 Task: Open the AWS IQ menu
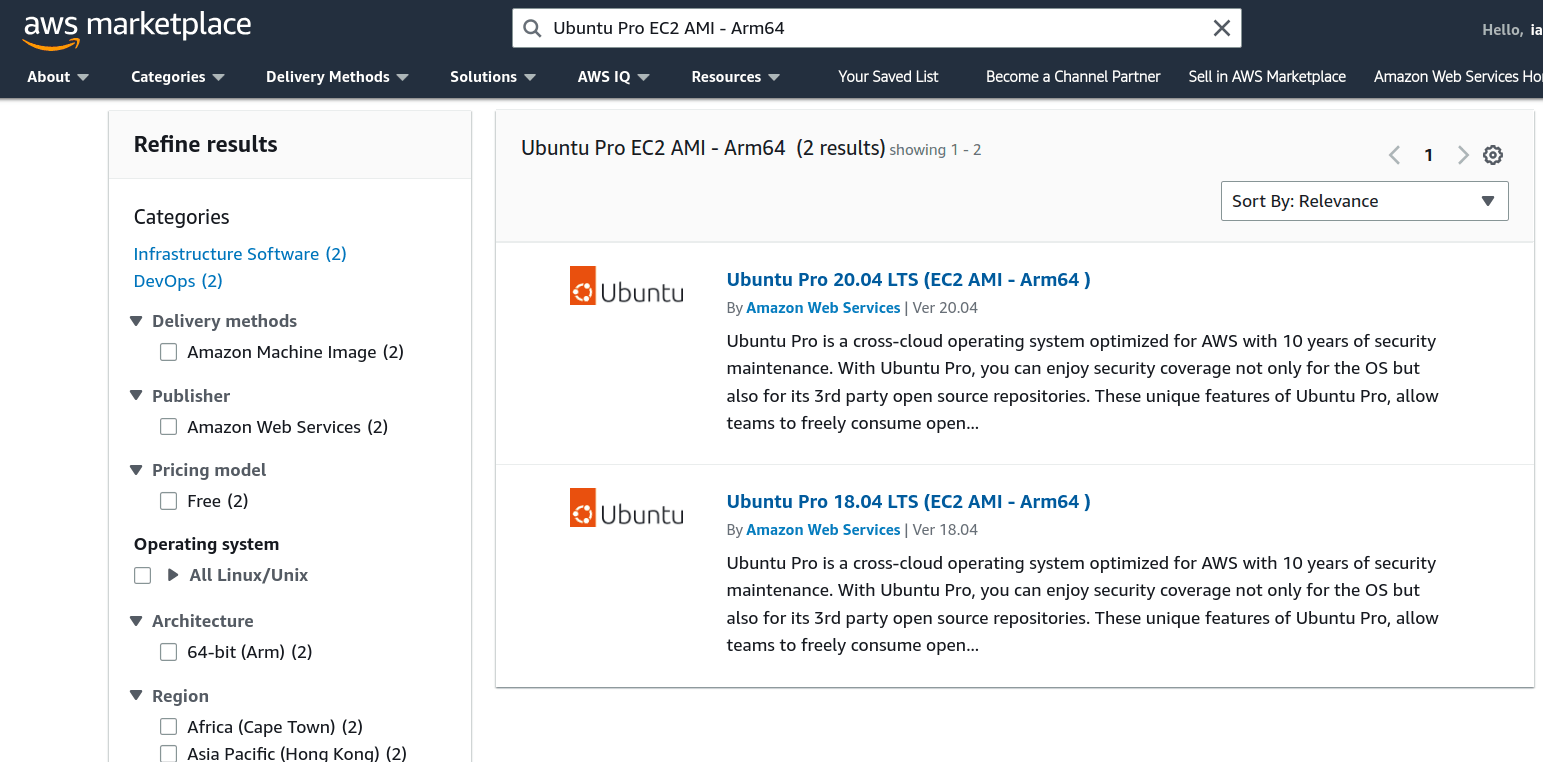tap(614, 77)
